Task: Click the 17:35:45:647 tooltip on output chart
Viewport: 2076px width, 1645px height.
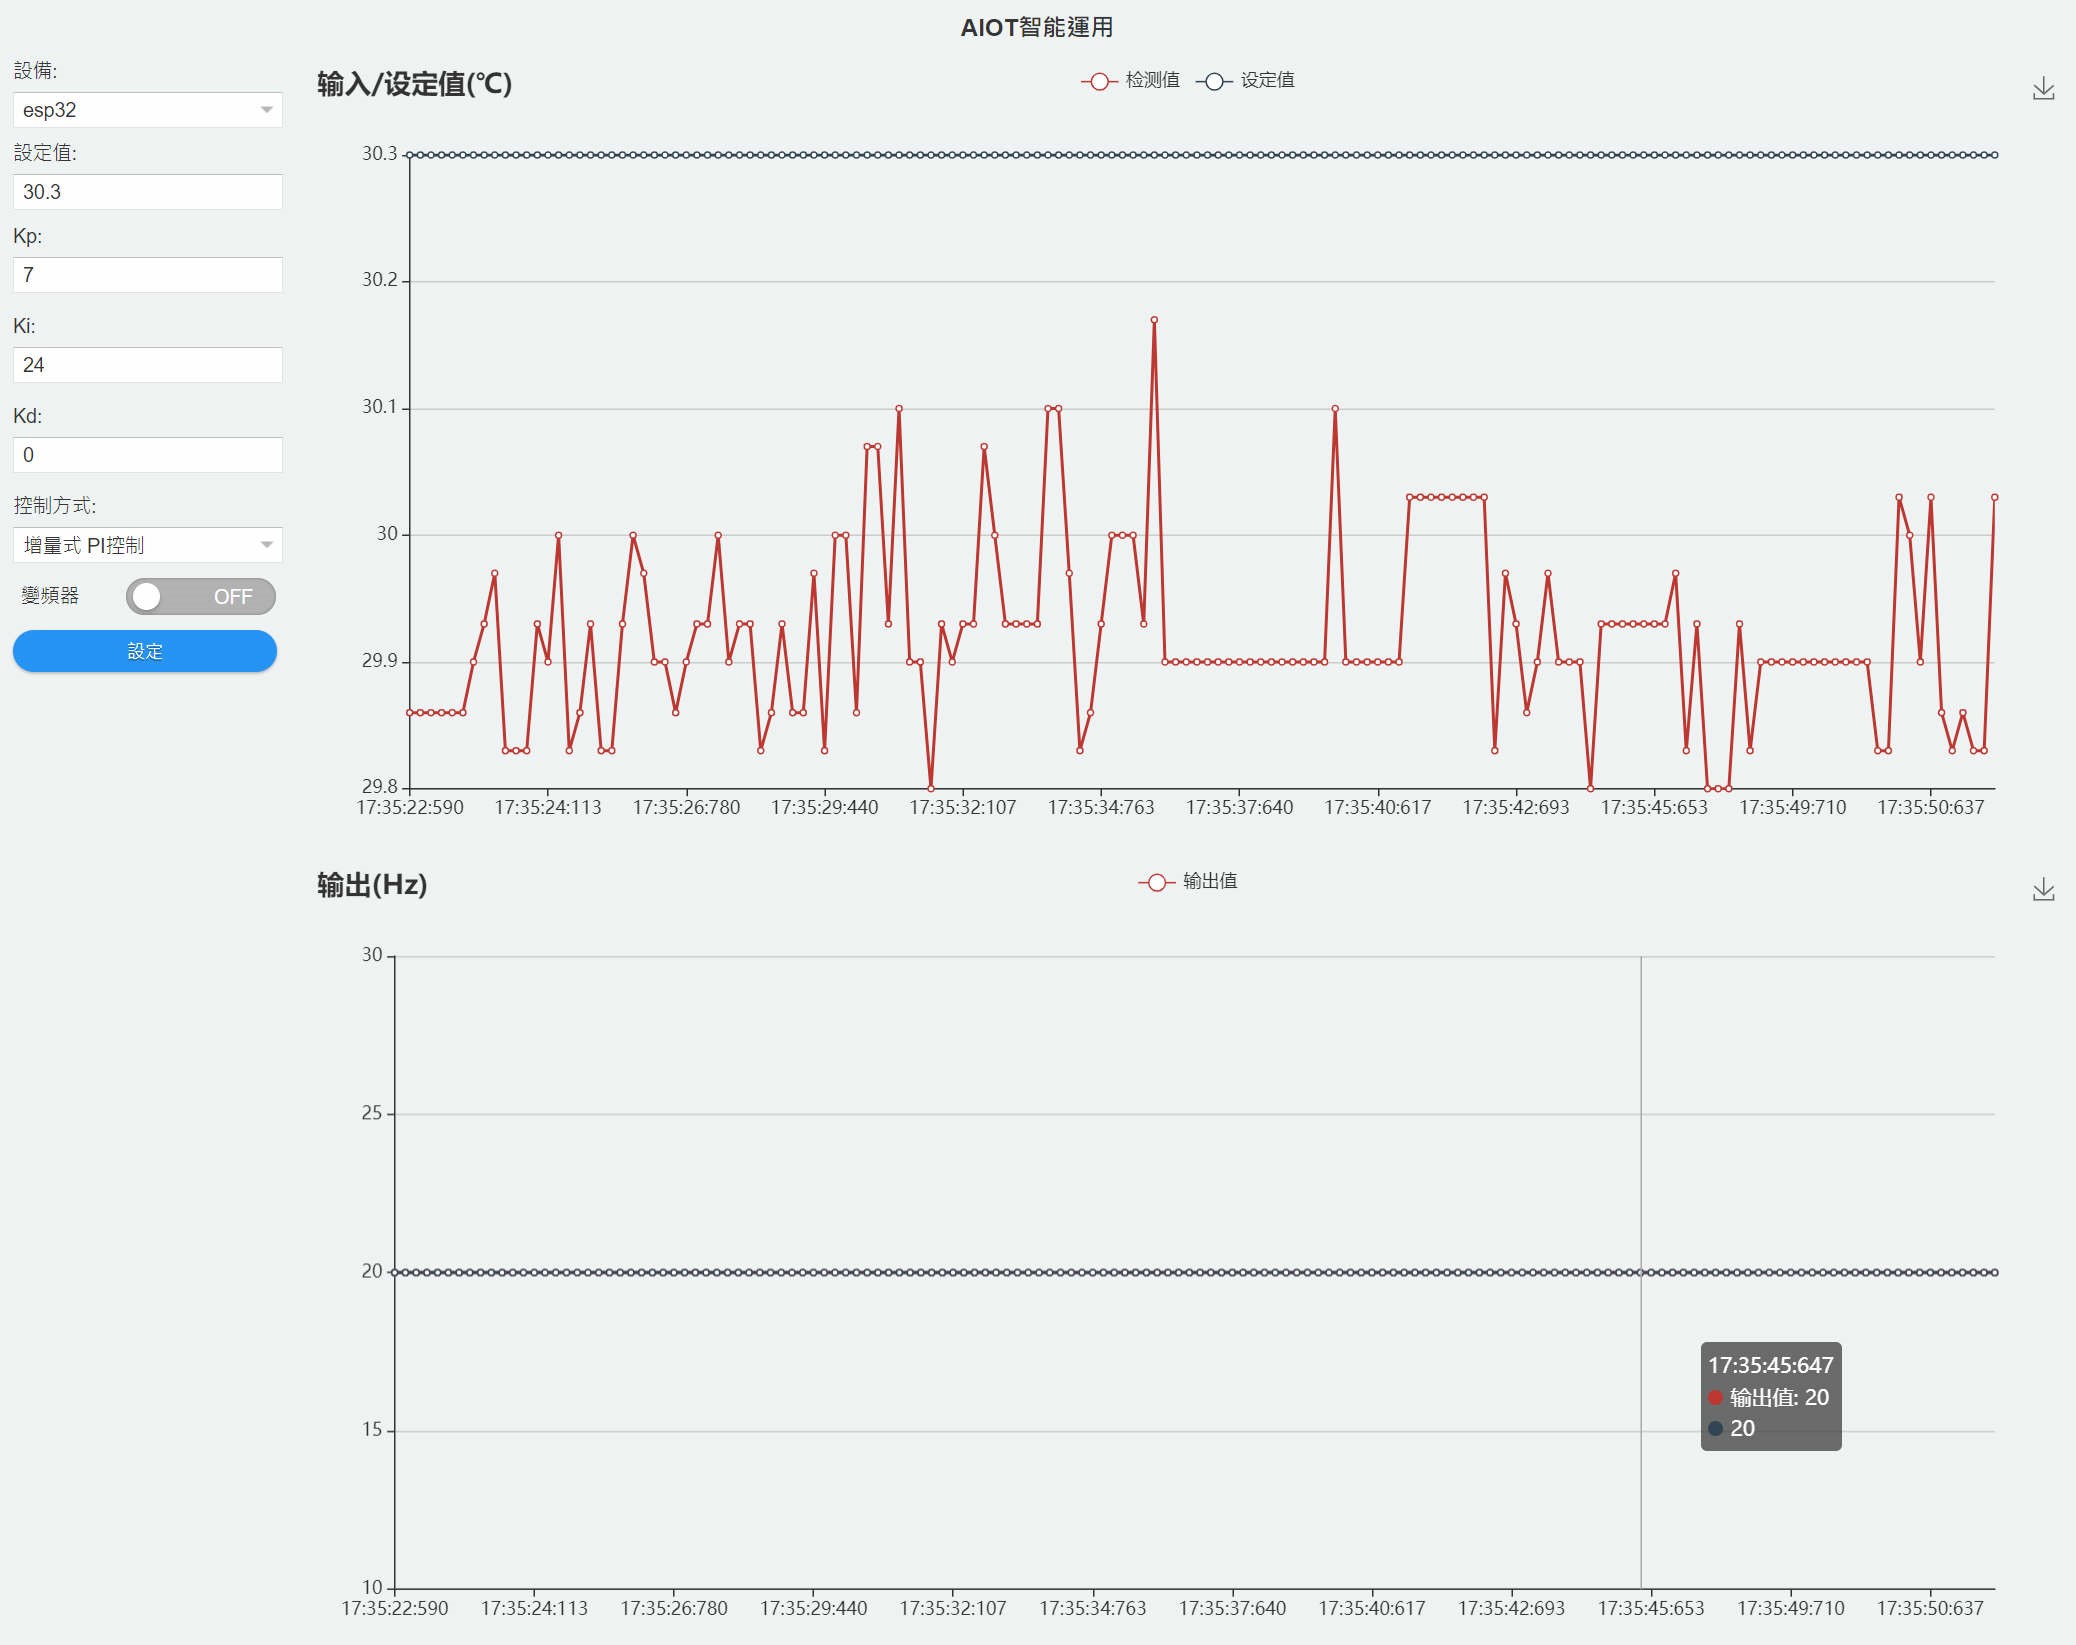Action: point(1770,1396)
